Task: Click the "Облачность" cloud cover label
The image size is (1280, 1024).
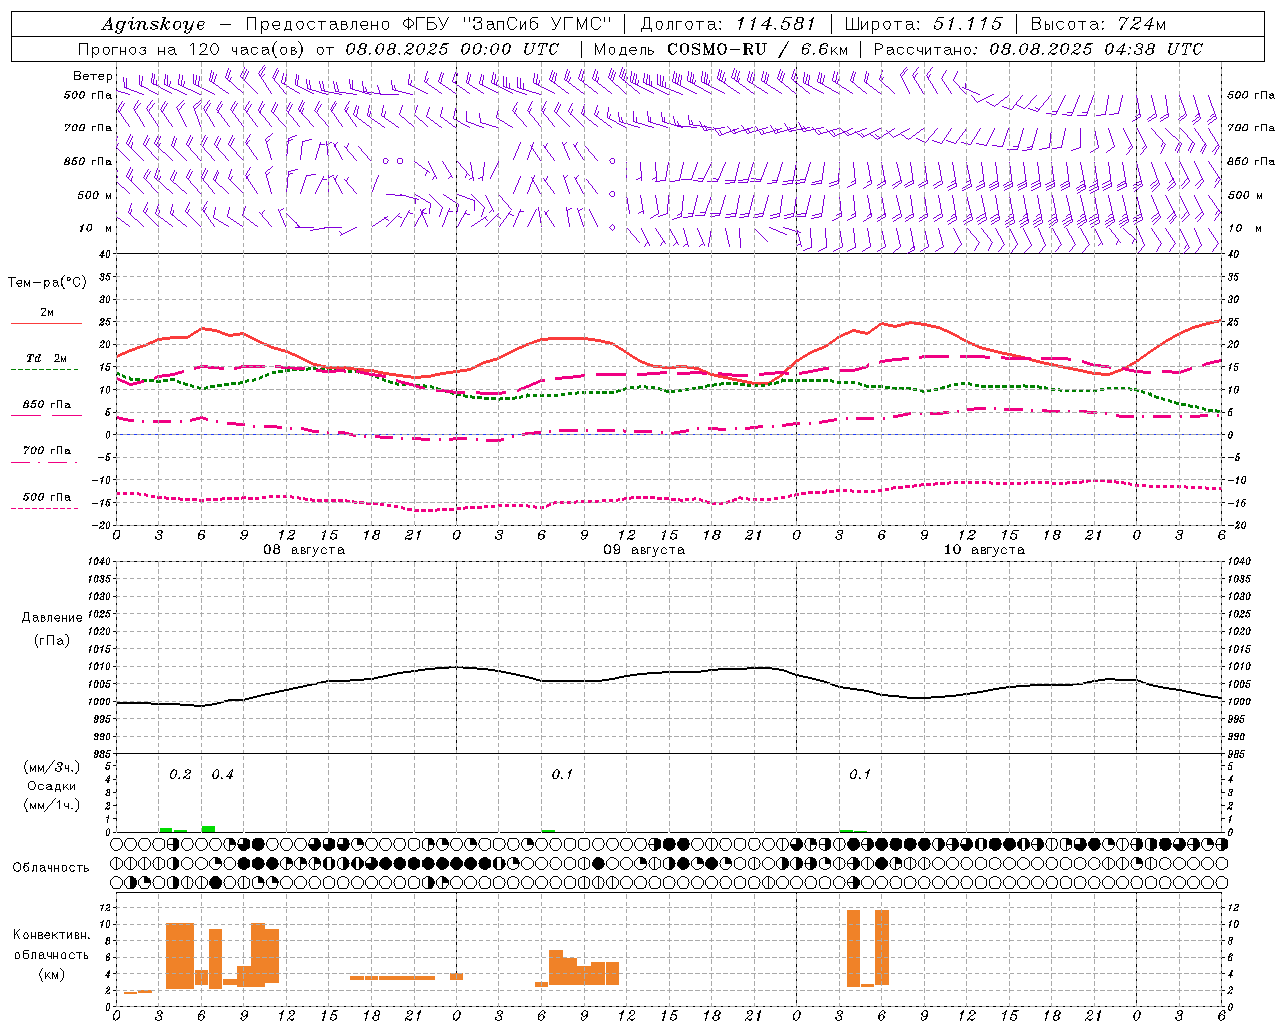Action: click(51, 867)
